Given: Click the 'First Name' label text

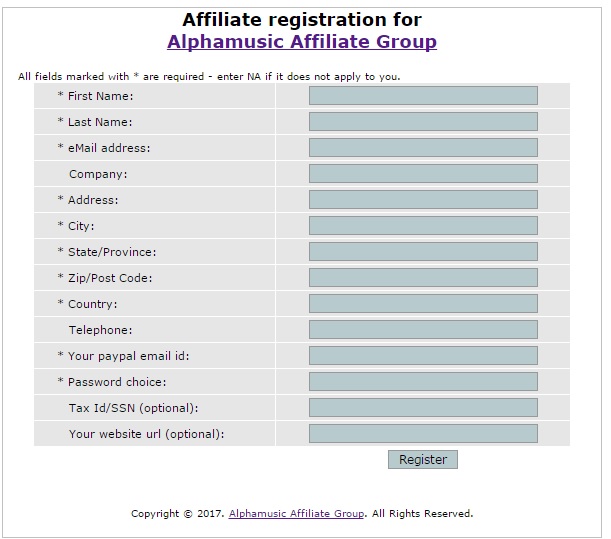Looking at the screenshot, I should coord(101,96).
